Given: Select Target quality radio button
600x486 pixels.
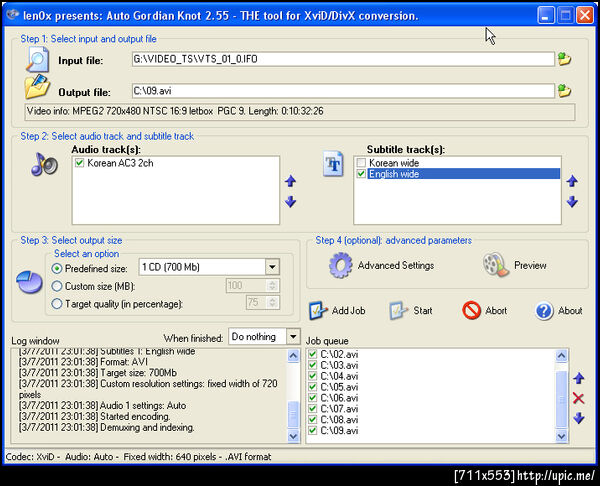Looking at the screenshot, I should click(x=57, y=303).
